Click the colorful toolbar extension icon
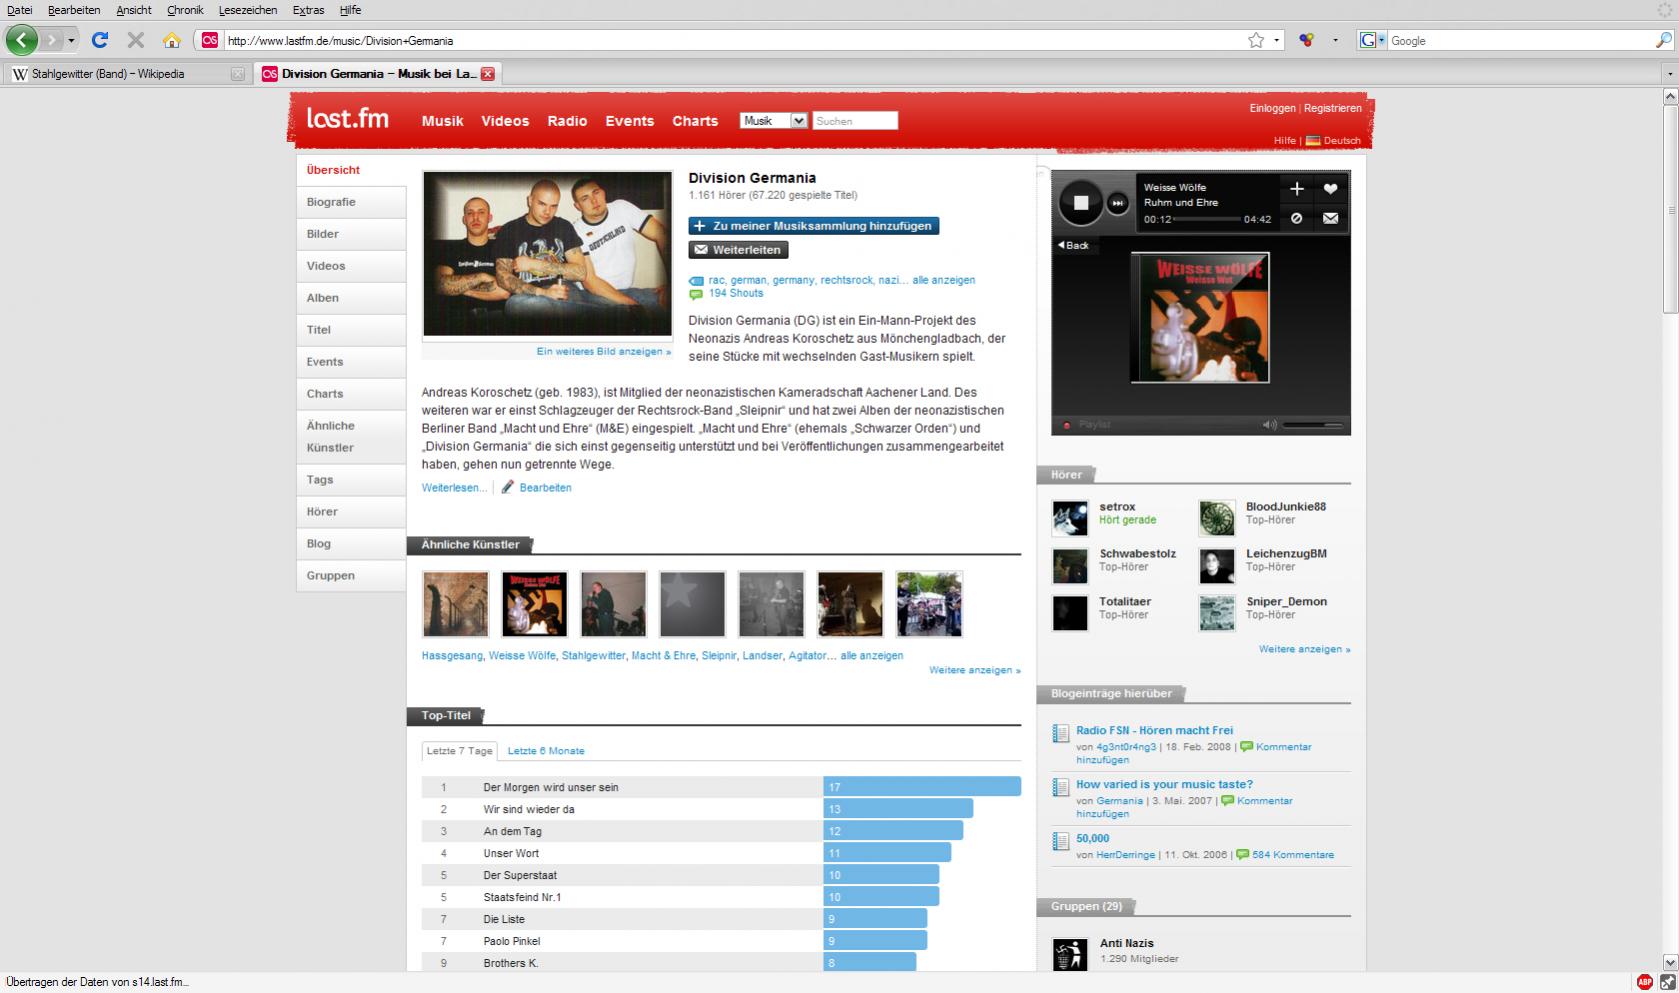The height and width of the screenshot is (993, 1679). [x=1306, y=40]
